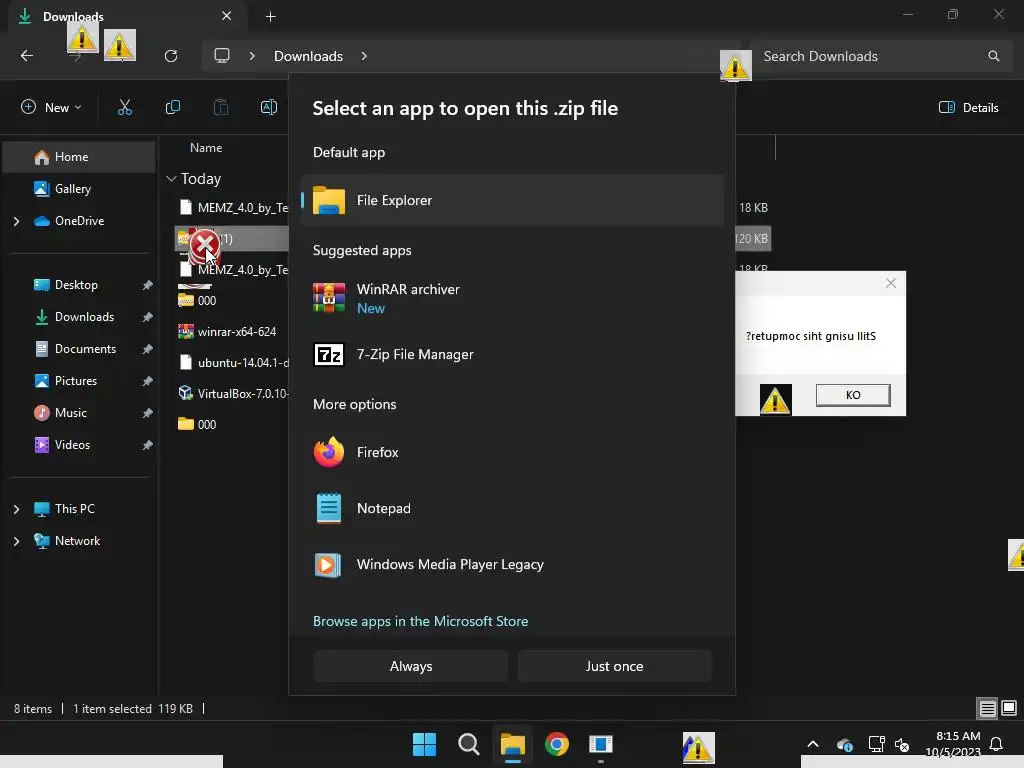
Task: Choose Firefox to open the zip
Action: point(513,452)
